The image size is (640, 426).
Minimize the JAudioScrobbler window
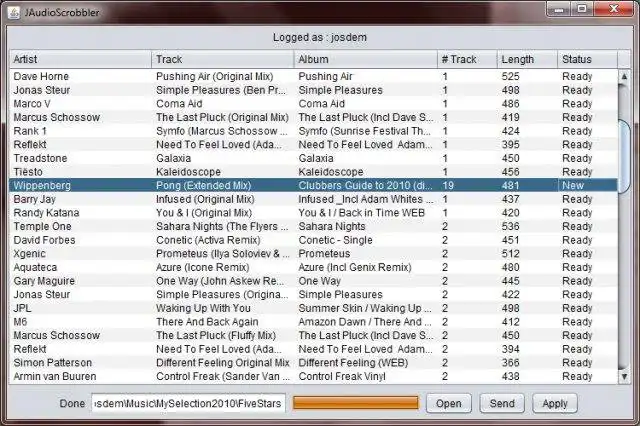pyautogui.click(x=560, y=9)
